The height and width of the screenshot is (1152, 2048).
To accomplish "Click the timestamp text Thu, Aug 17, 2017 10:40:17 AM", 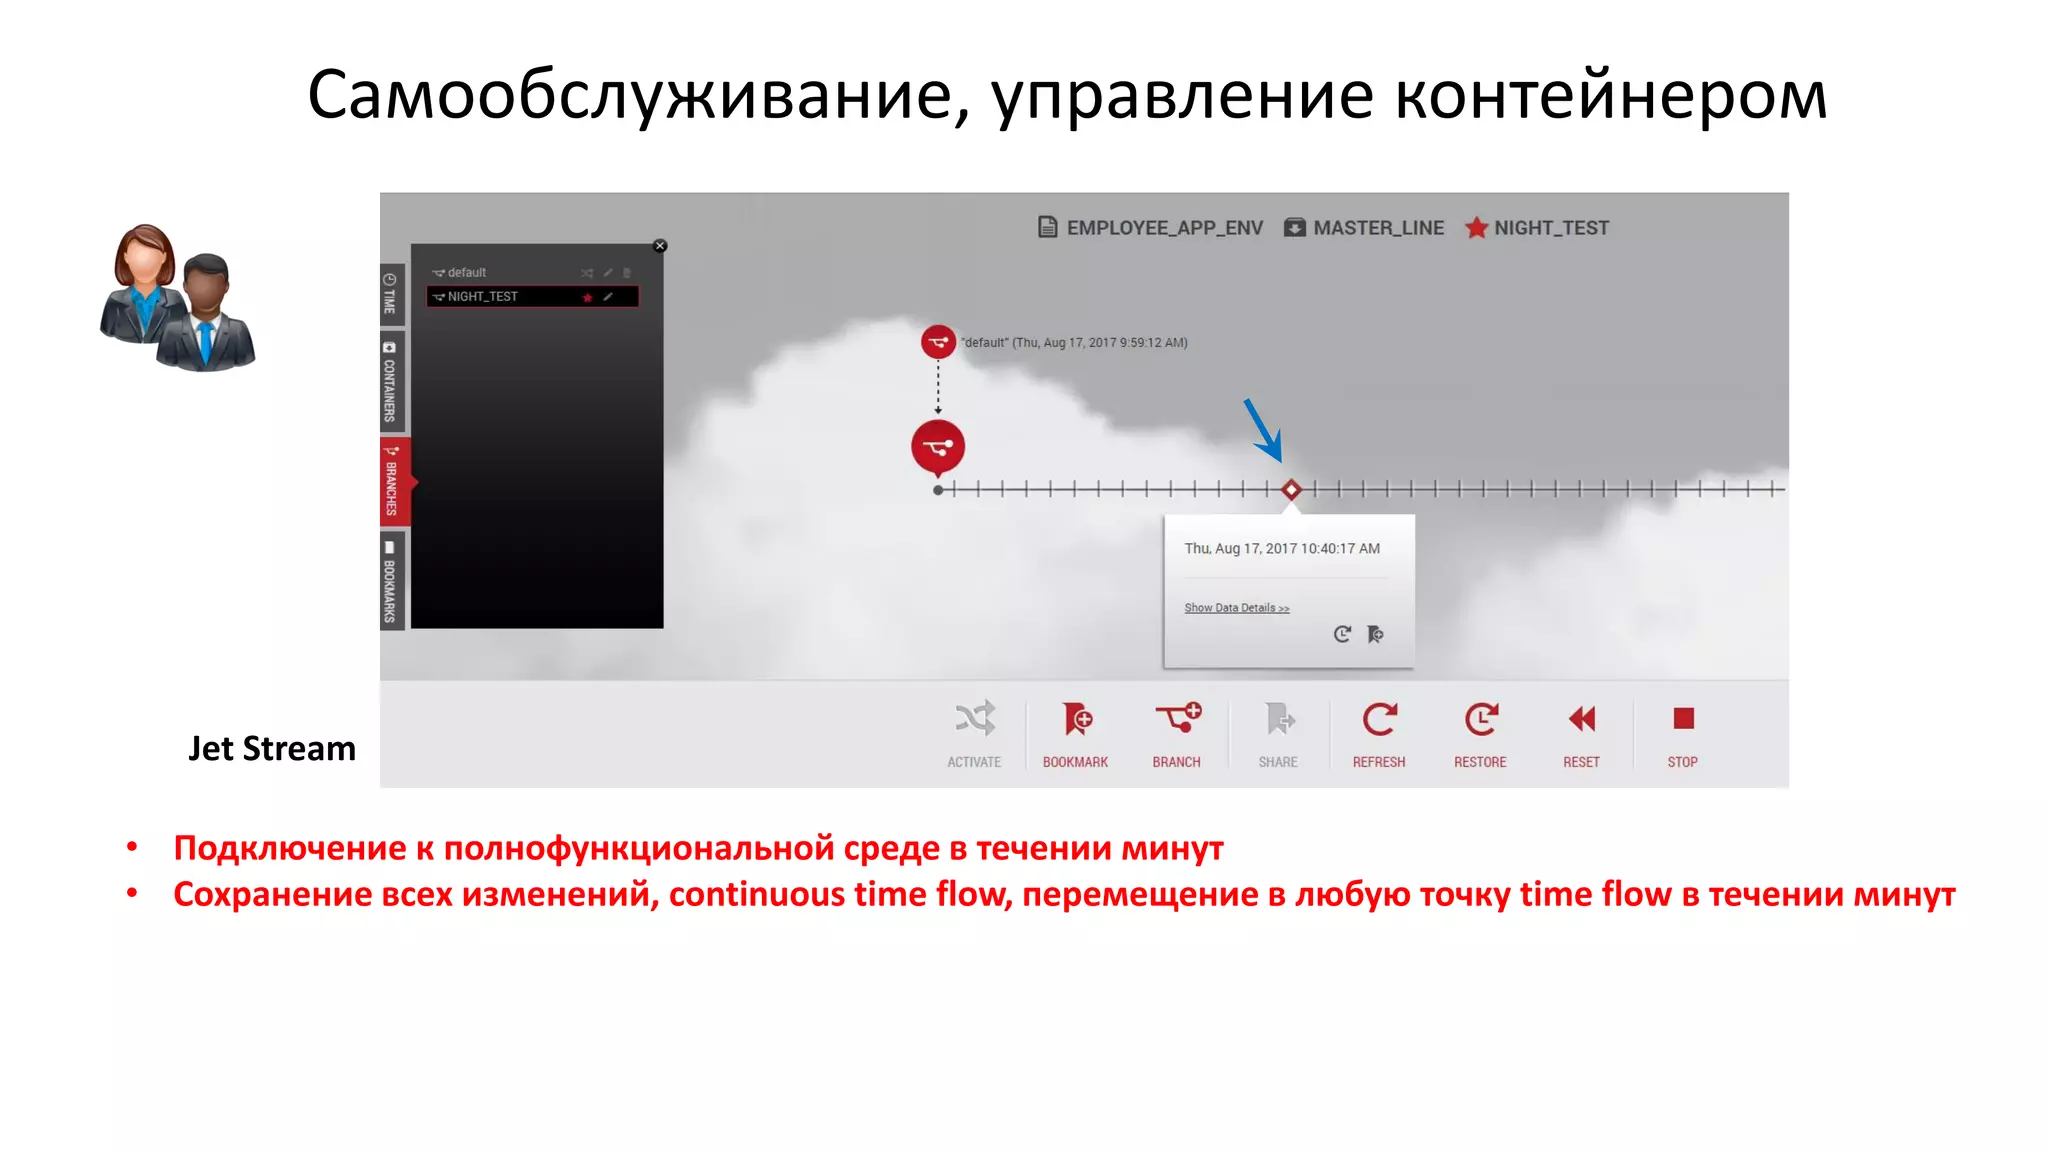I will pyautogui.click(x=1282, y=549).
